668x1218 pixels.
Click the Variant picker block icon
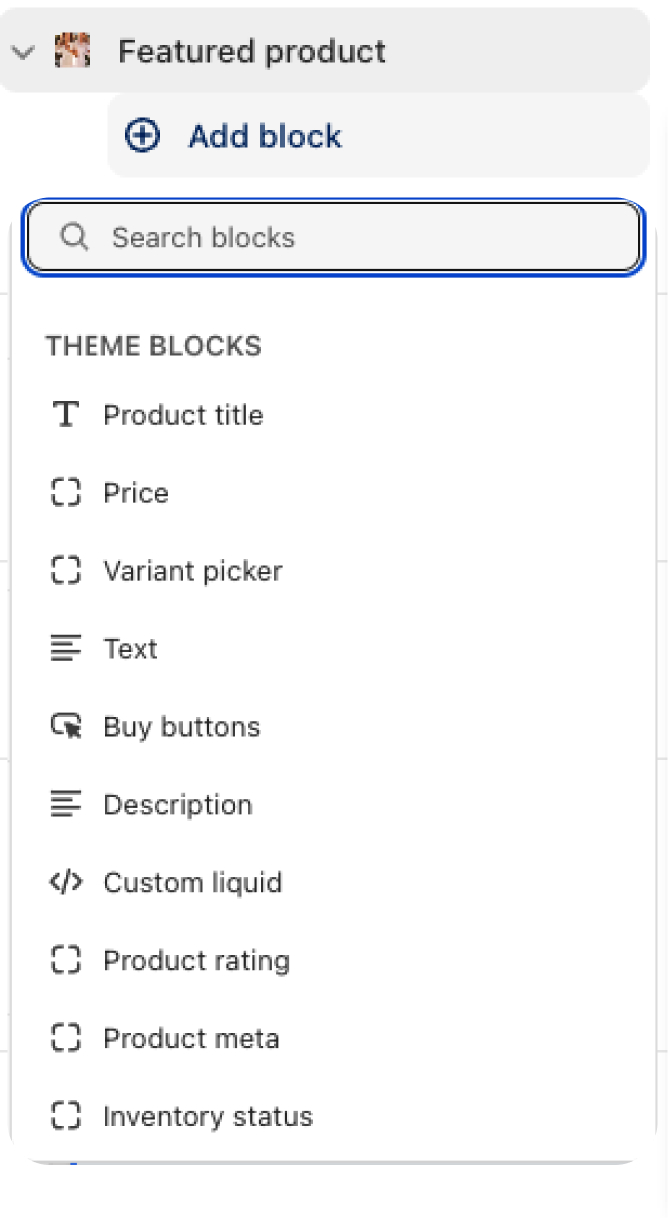(x=66, y=571)
